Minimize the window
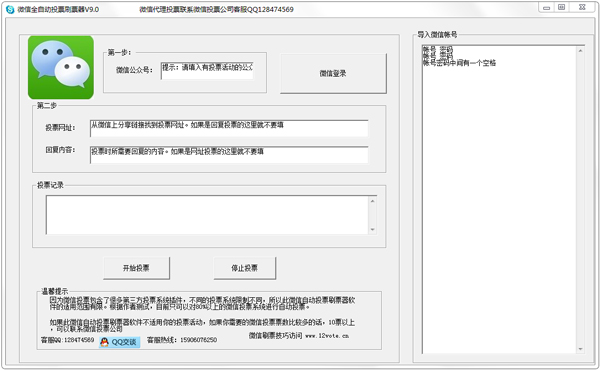 tap(546, 7)
